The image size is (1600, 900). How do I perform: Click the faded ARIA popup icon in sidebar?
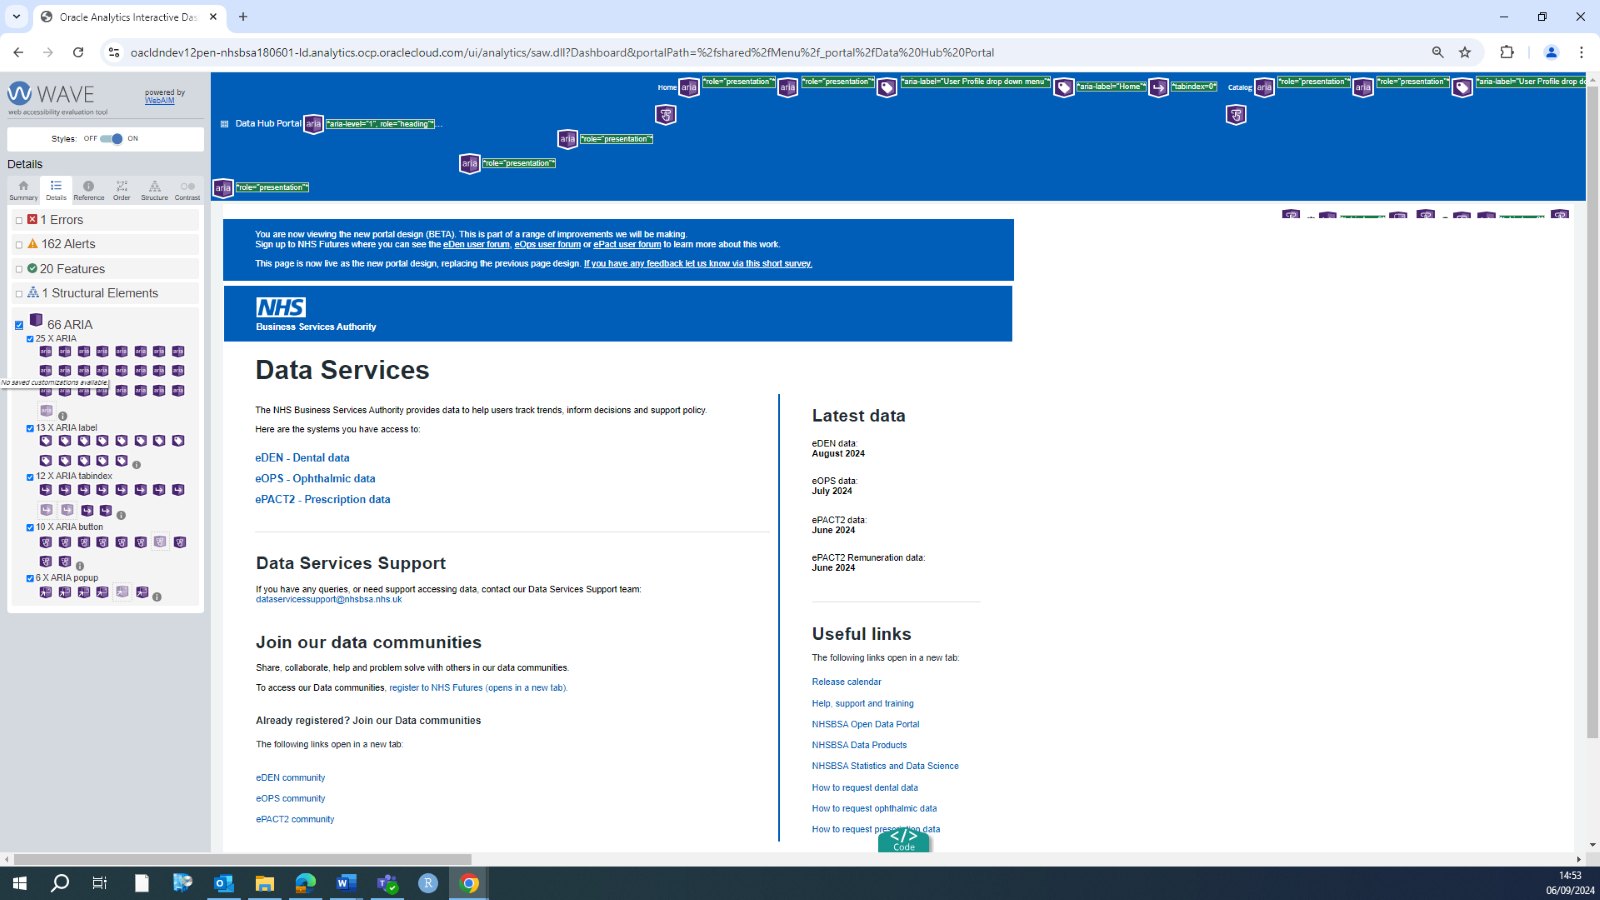pyautogui.click(x=122, y=592)
